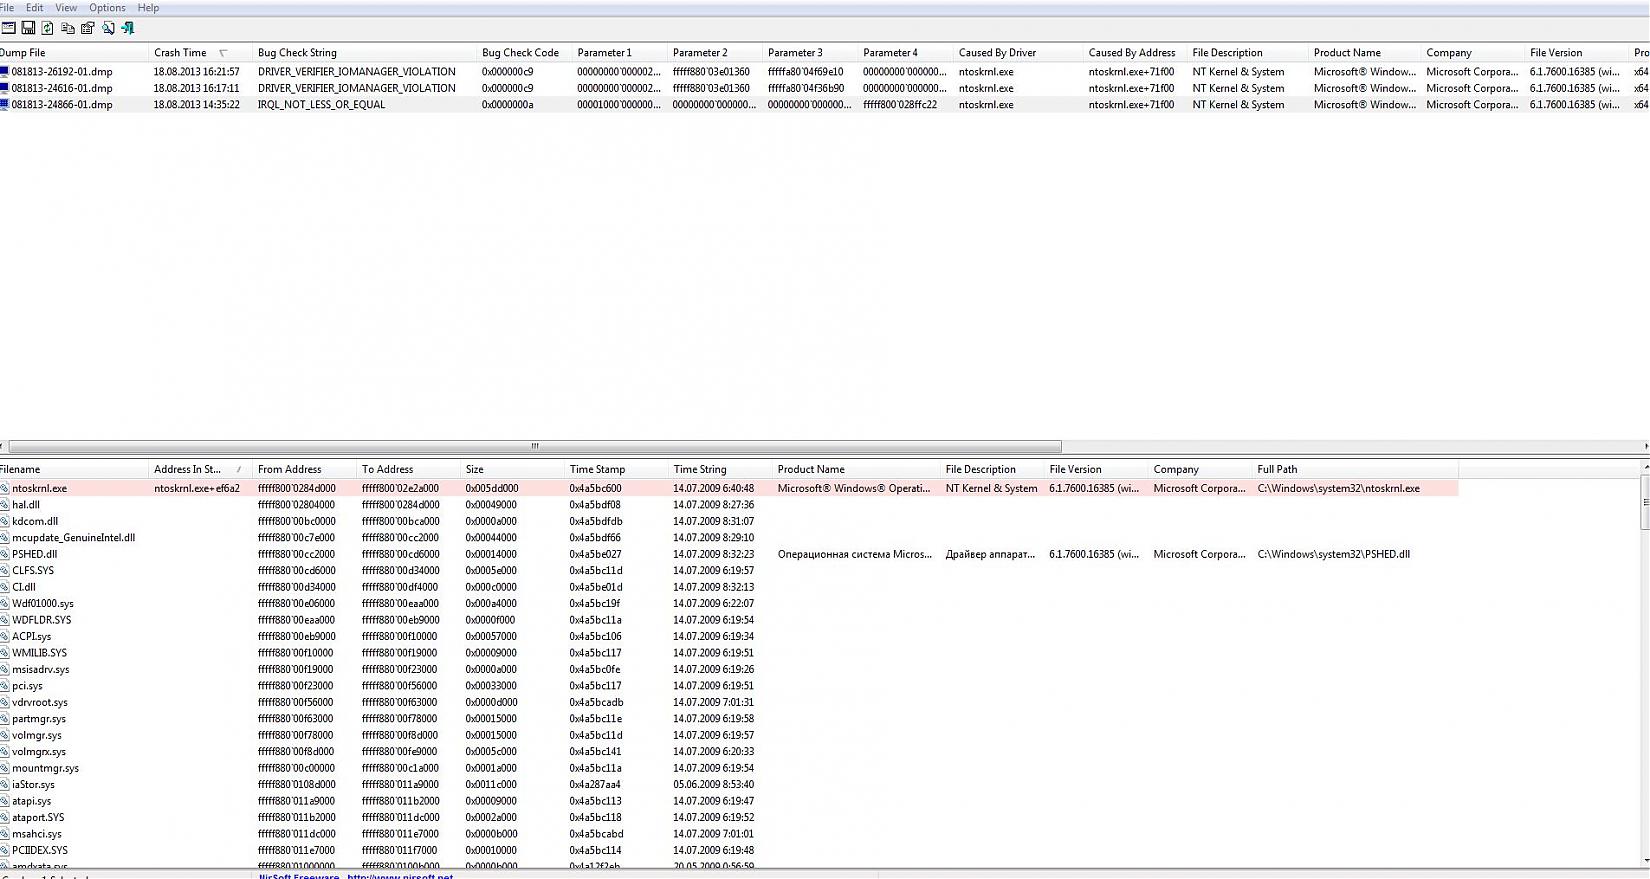1650x879 pixels.
Task: Click the file icon next to CLFS.SYS
Action: tap(4, 571)
